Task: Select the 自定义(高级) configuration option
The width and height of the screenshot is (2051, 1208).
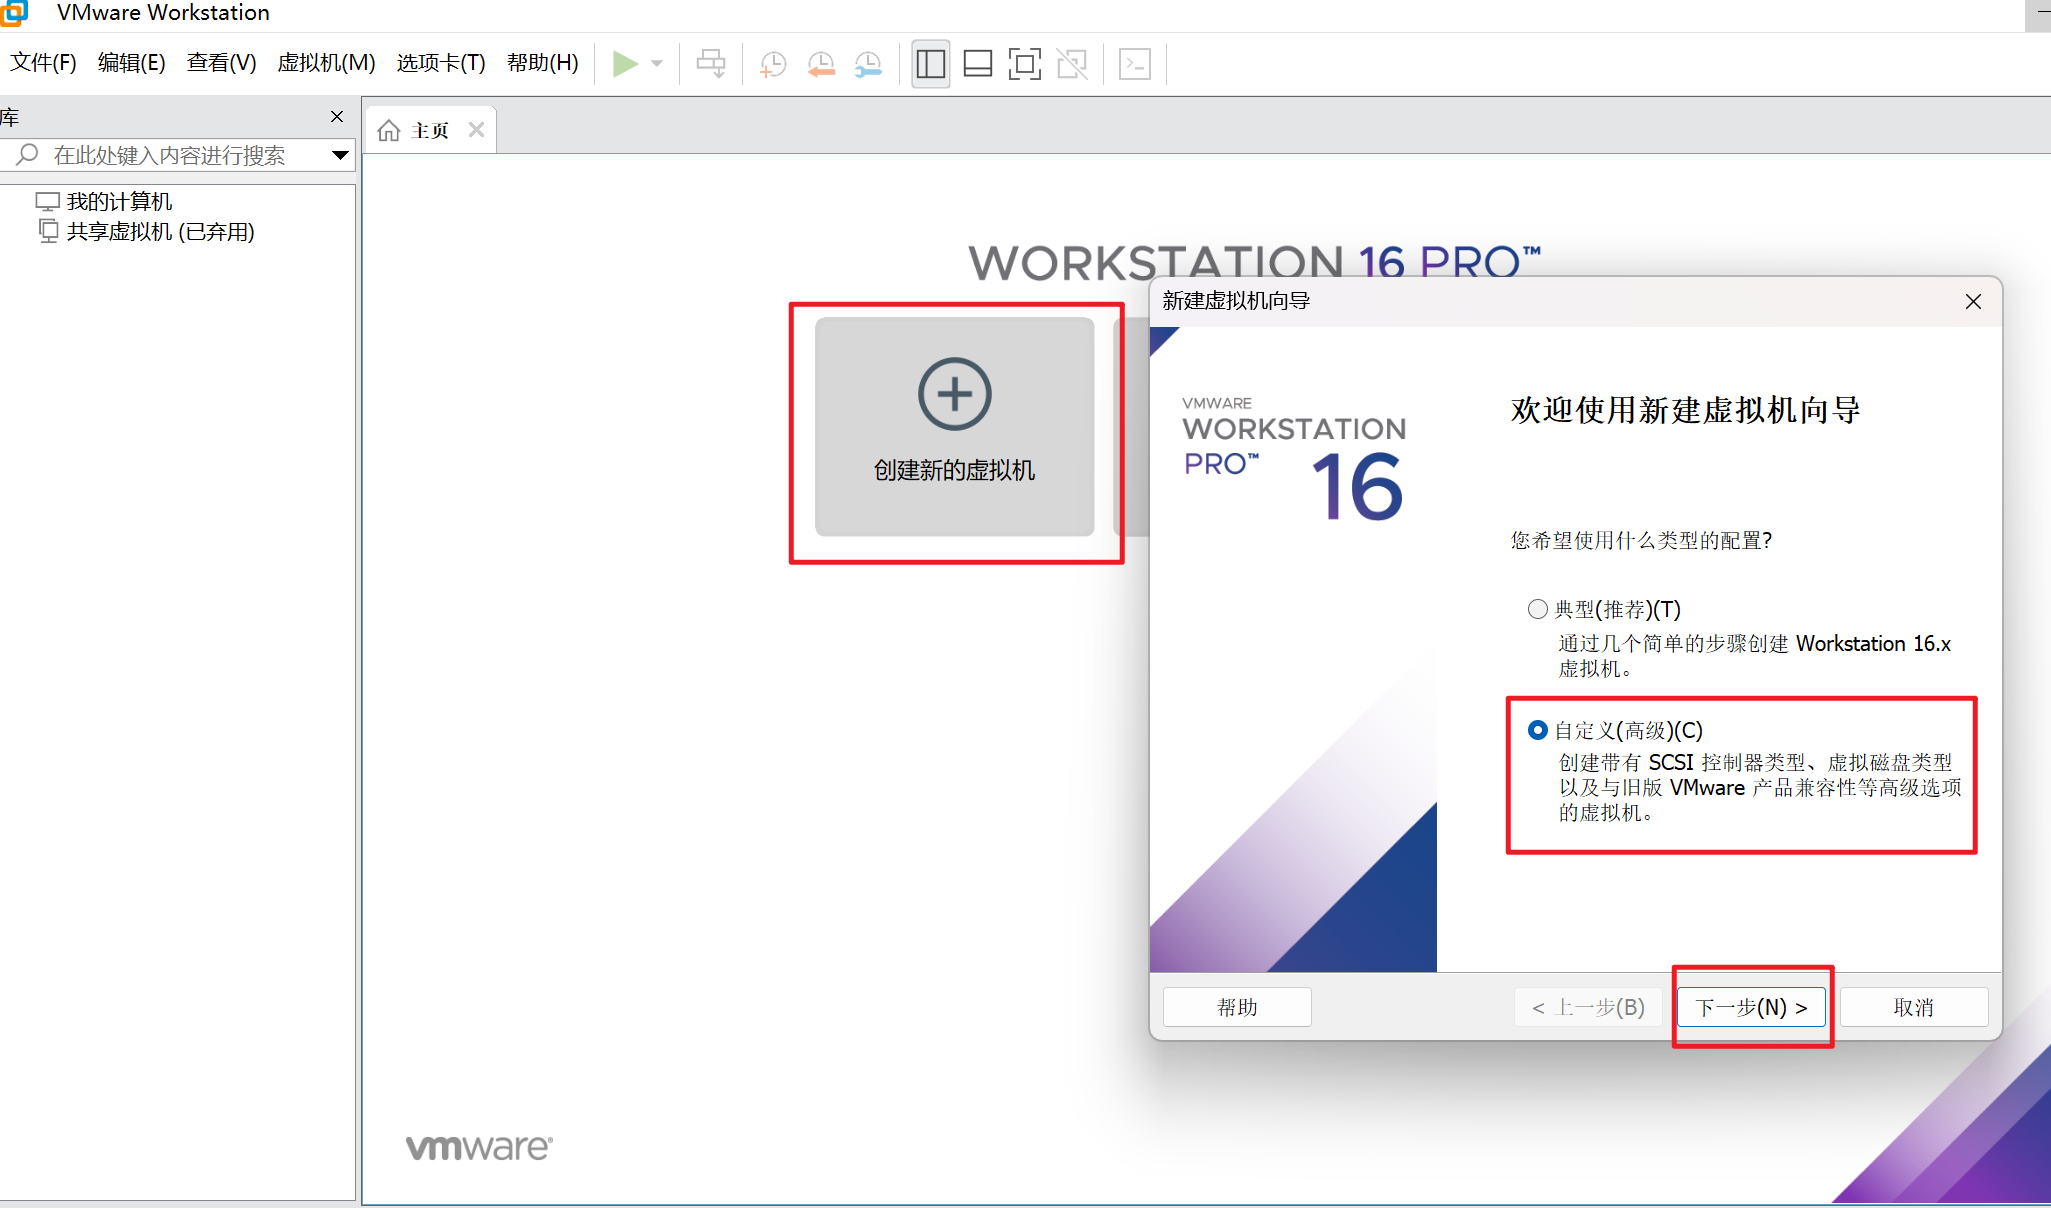Action: 1537,730
